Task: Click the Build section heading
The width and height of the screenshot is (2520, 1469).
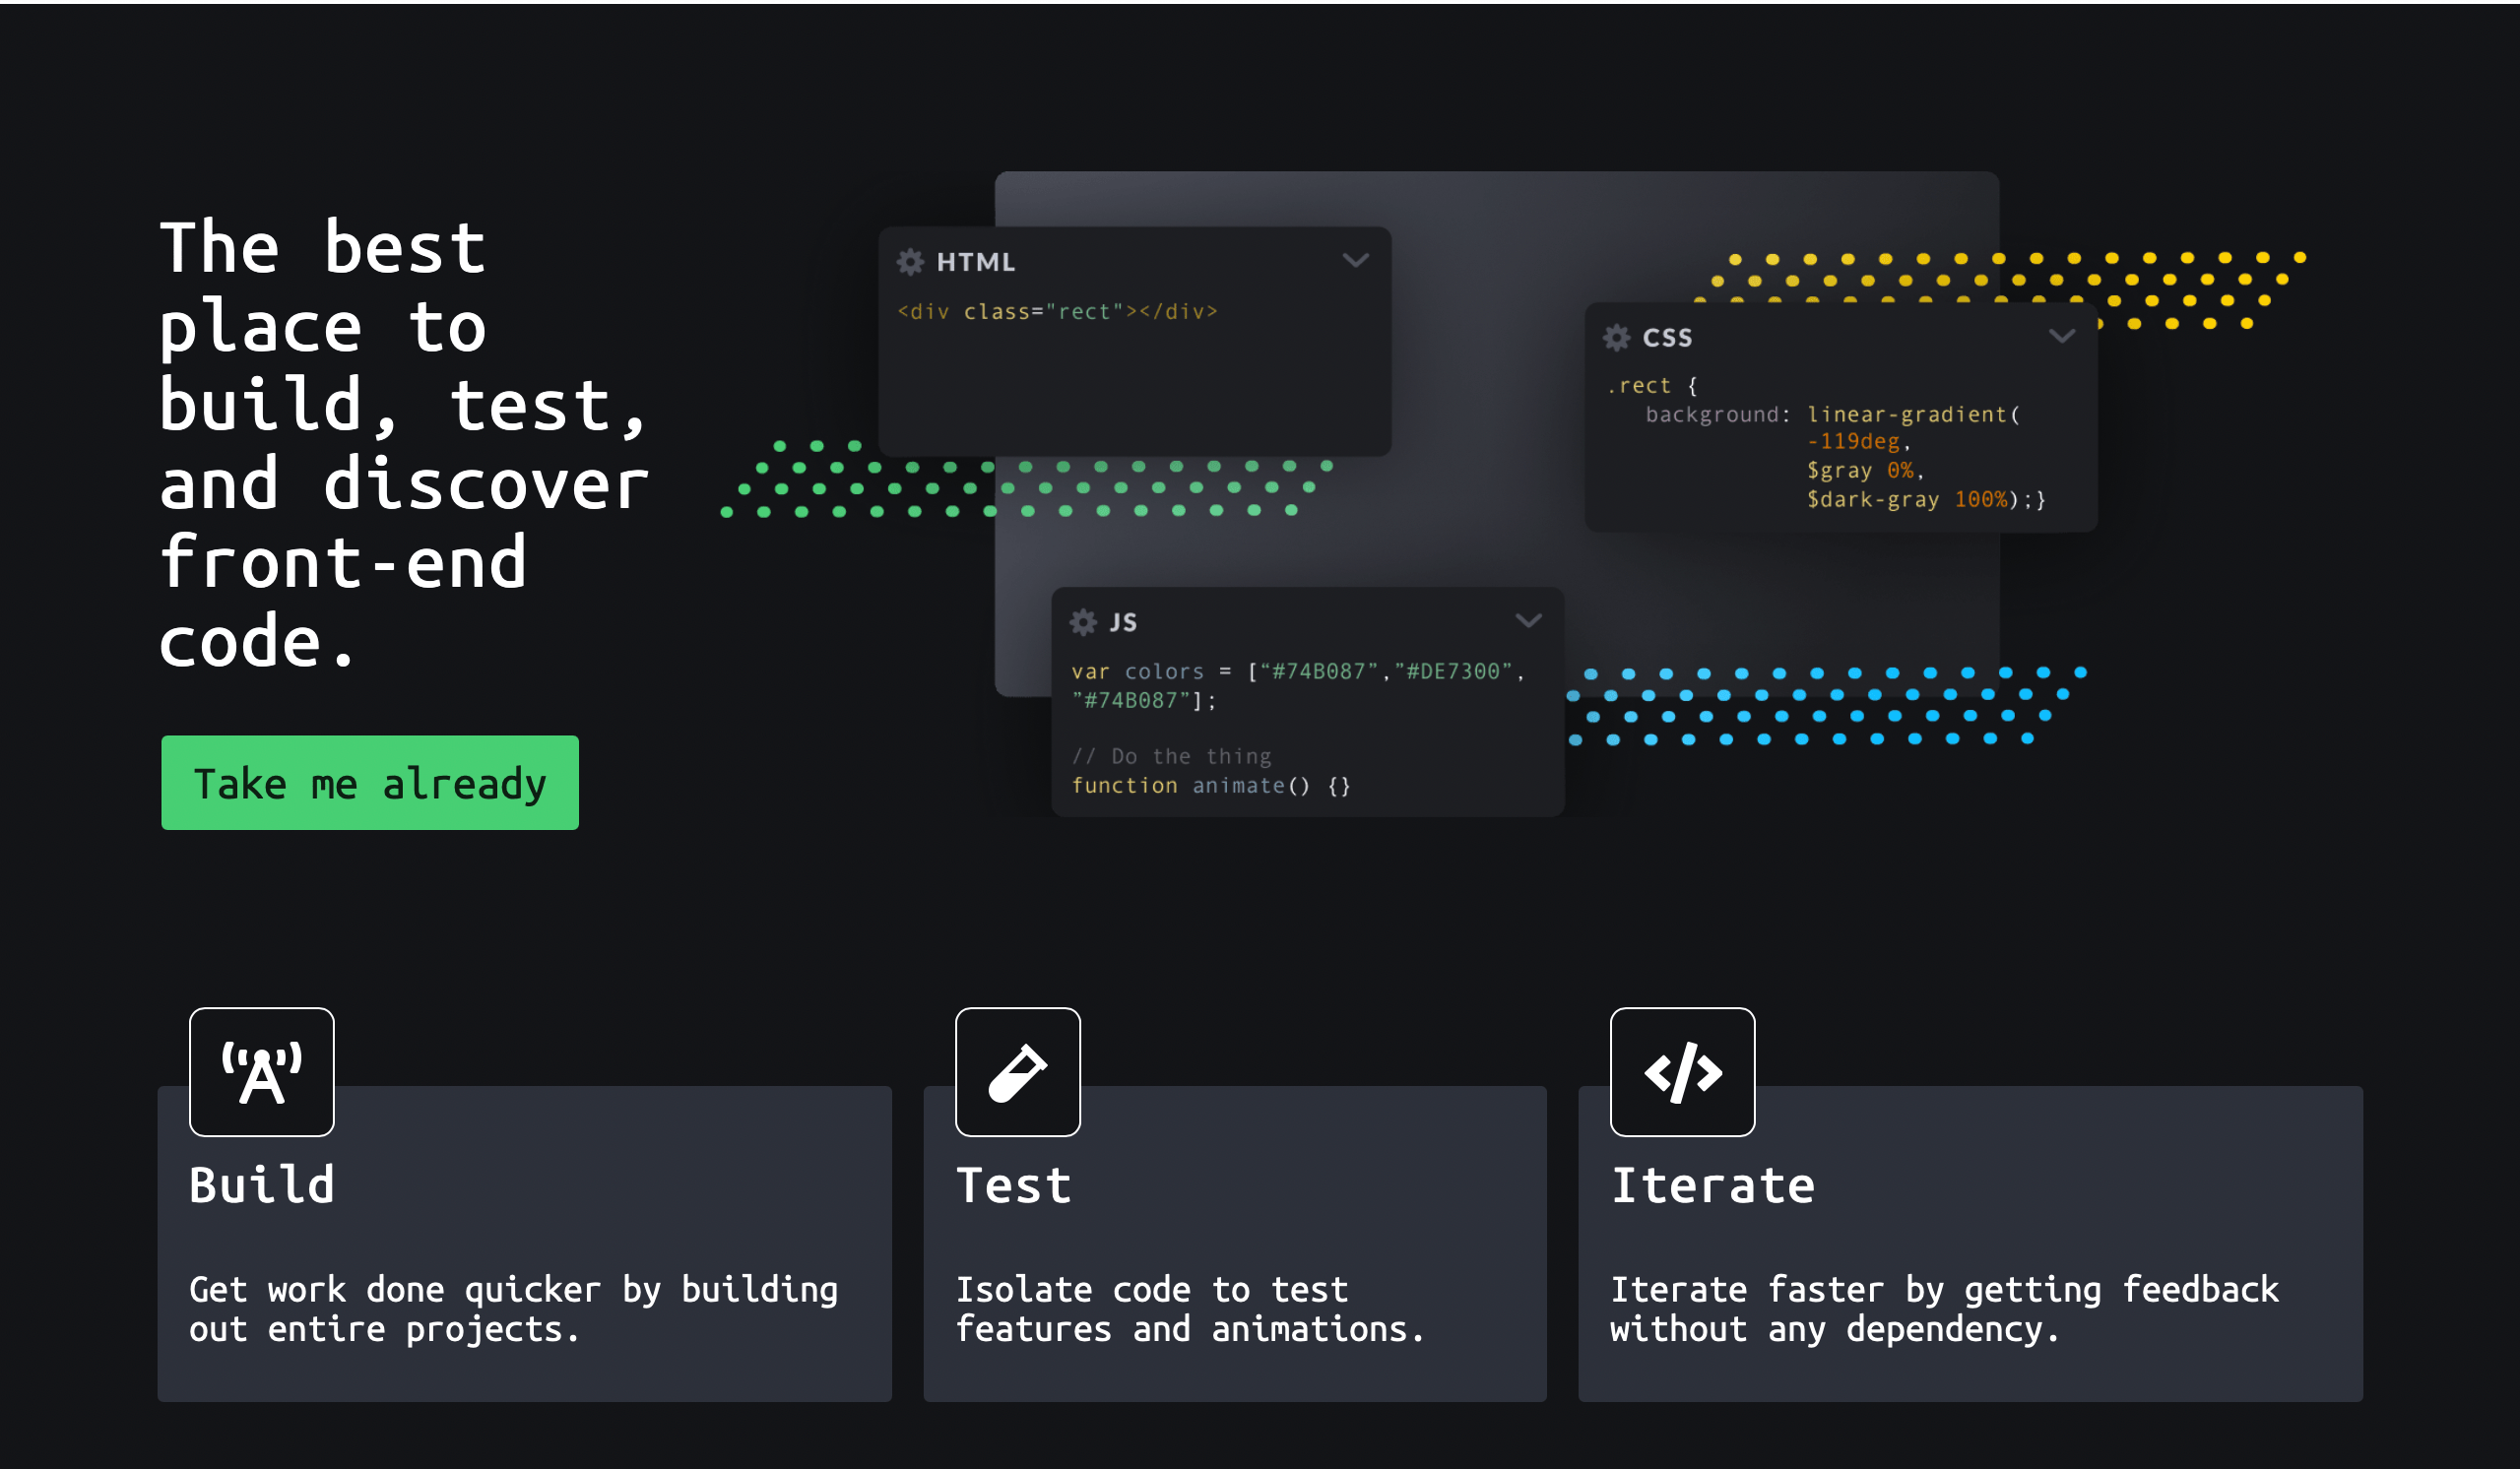Action: click(261, 1185)
